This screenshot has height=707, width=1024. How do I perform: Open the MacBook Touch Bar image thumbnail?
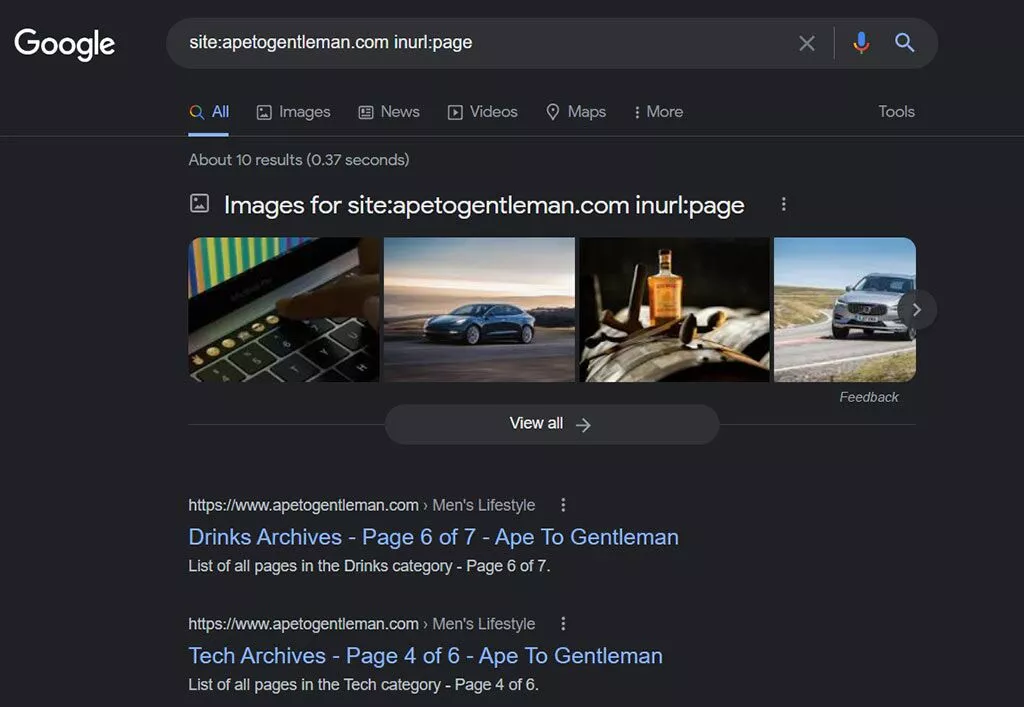pyautogui.click(x=283, y=309)
